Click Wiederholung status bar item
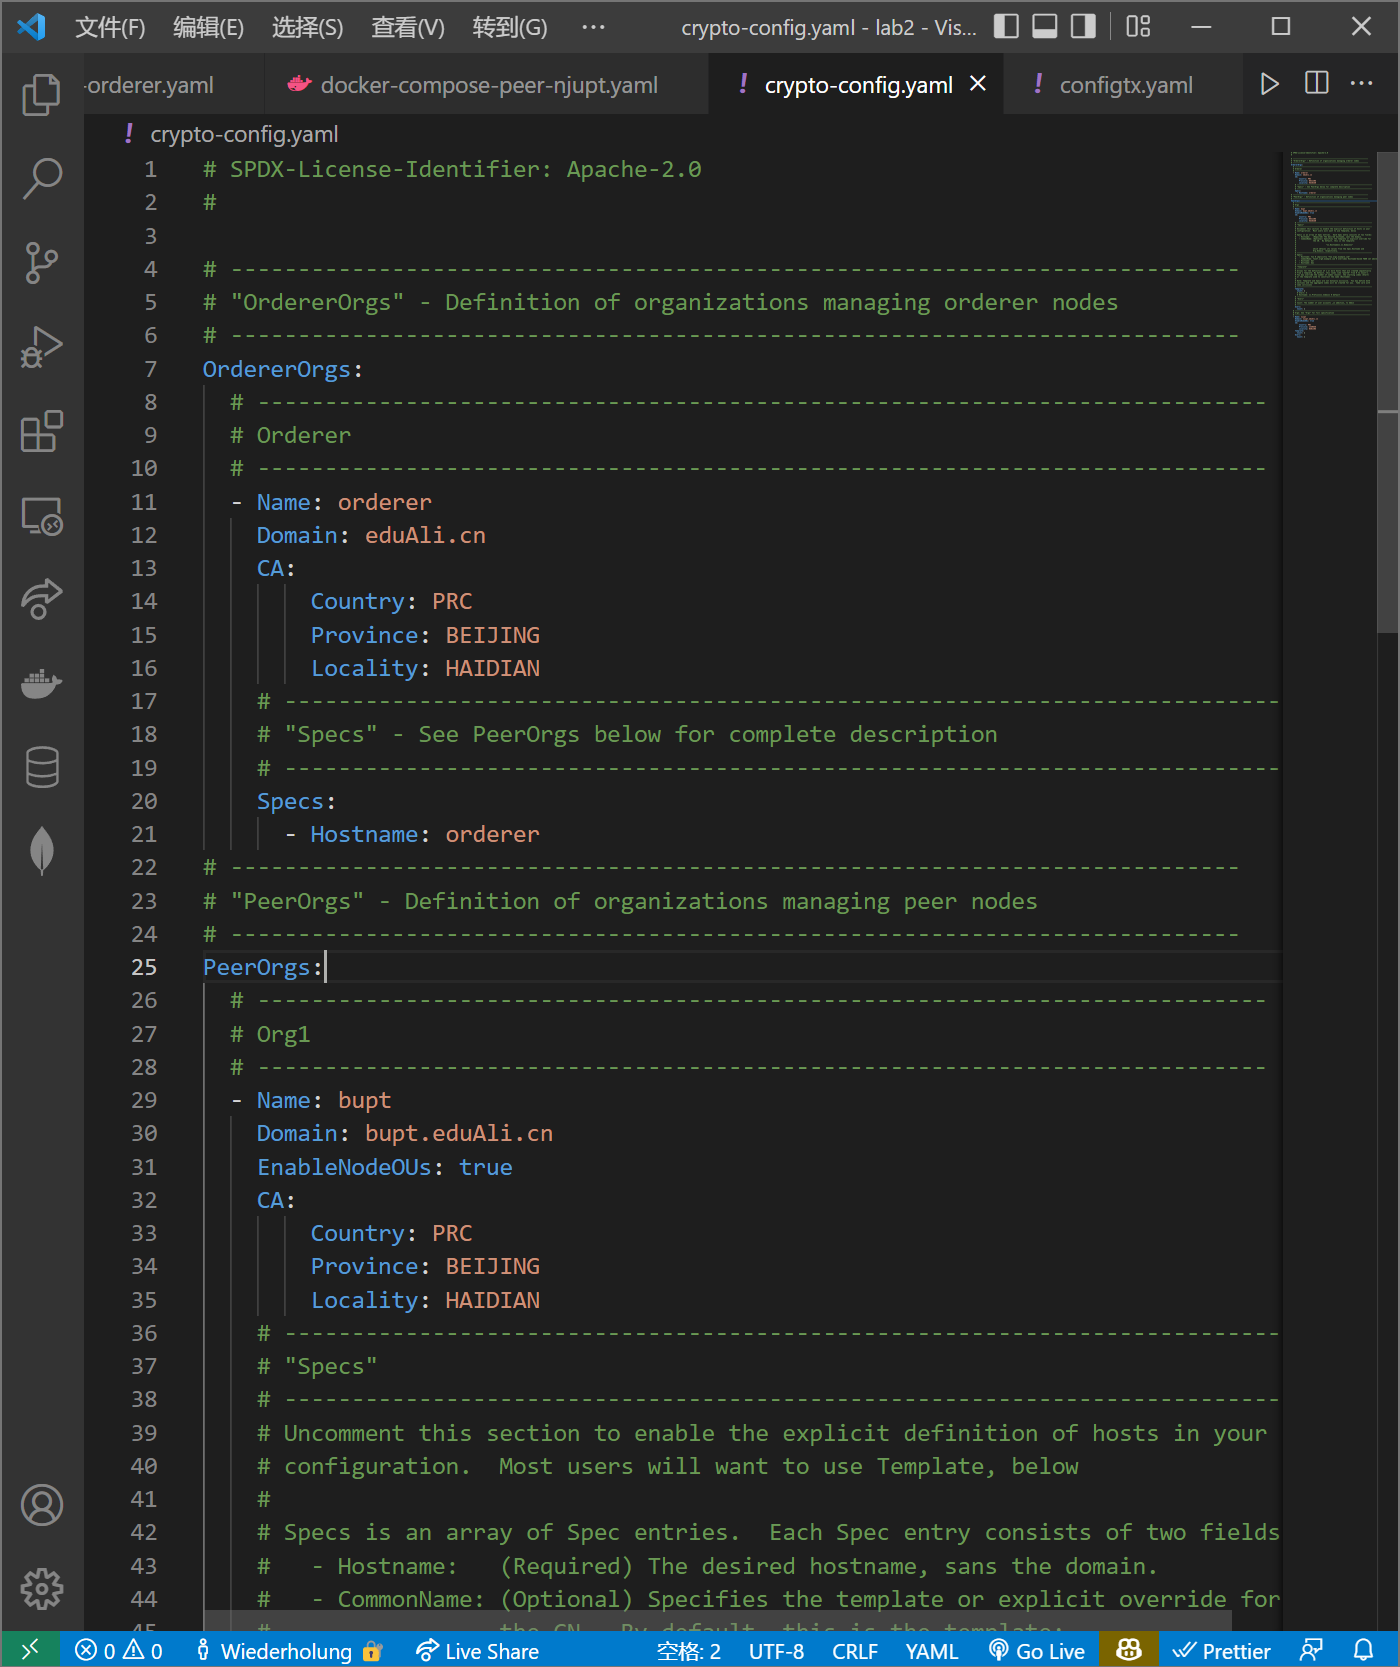The width and height of the screenshot is (1400, 1667). click(288, 1651)
